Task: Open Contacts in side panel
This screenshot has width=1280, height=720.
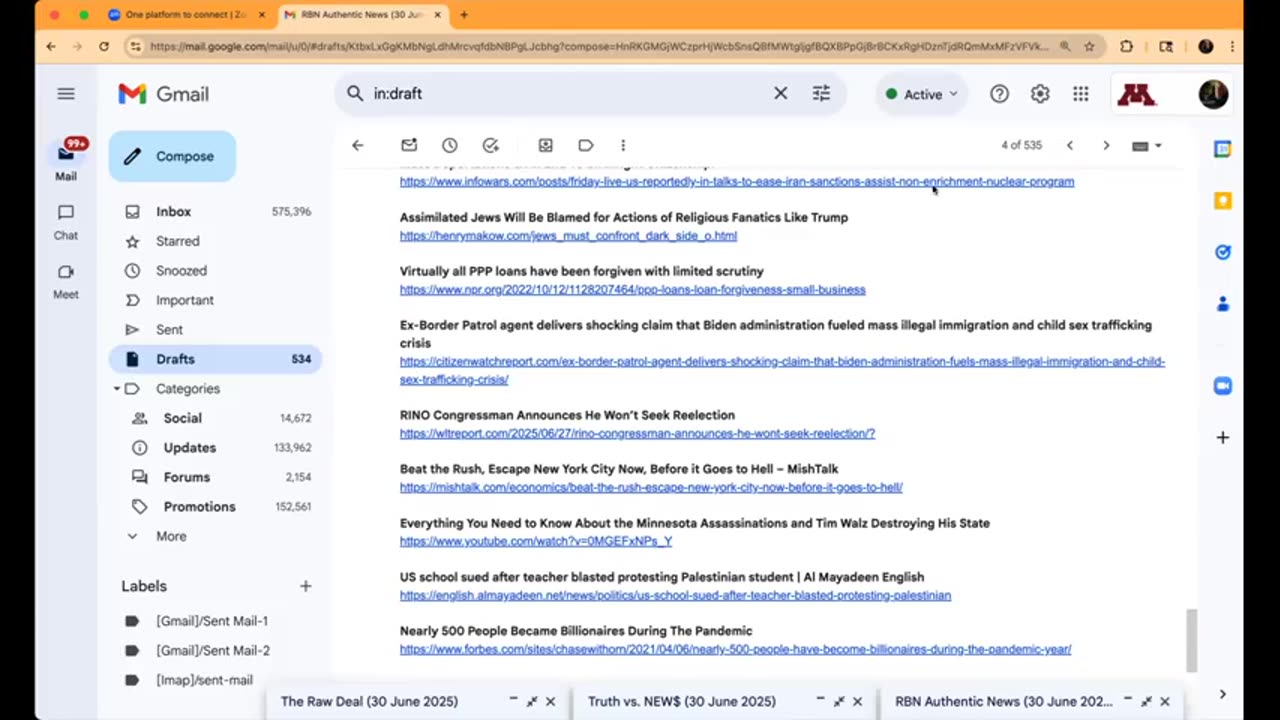Action: tap(1222, 304)
